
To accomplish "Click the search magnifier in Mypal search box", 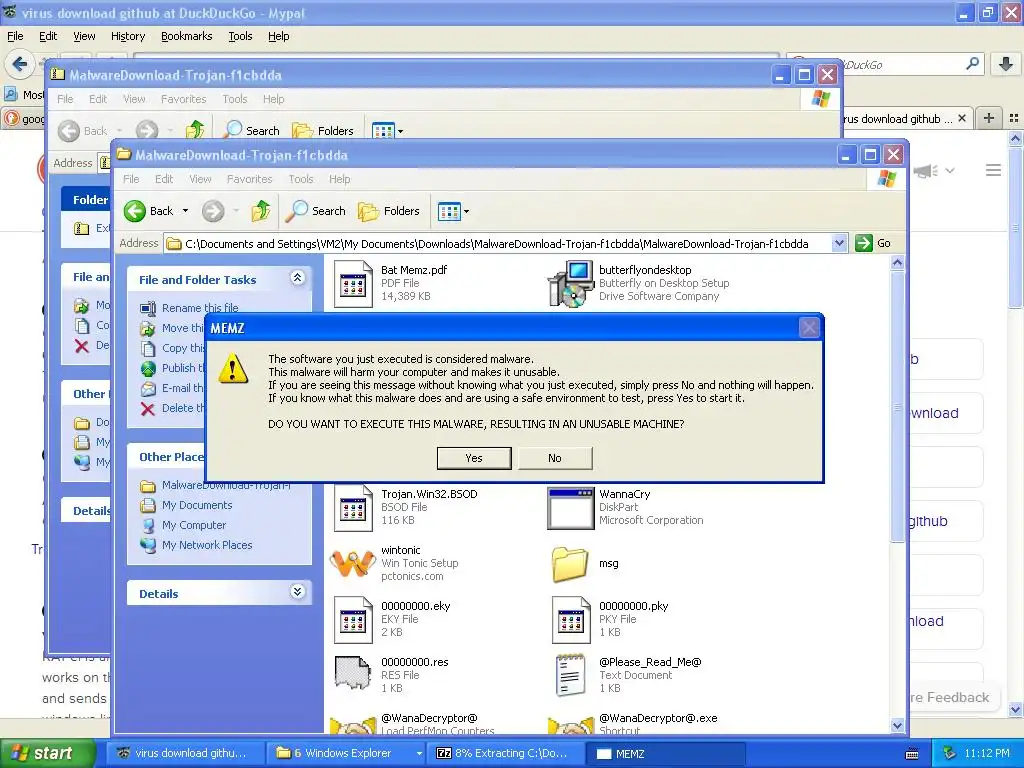I will [972, 64].
